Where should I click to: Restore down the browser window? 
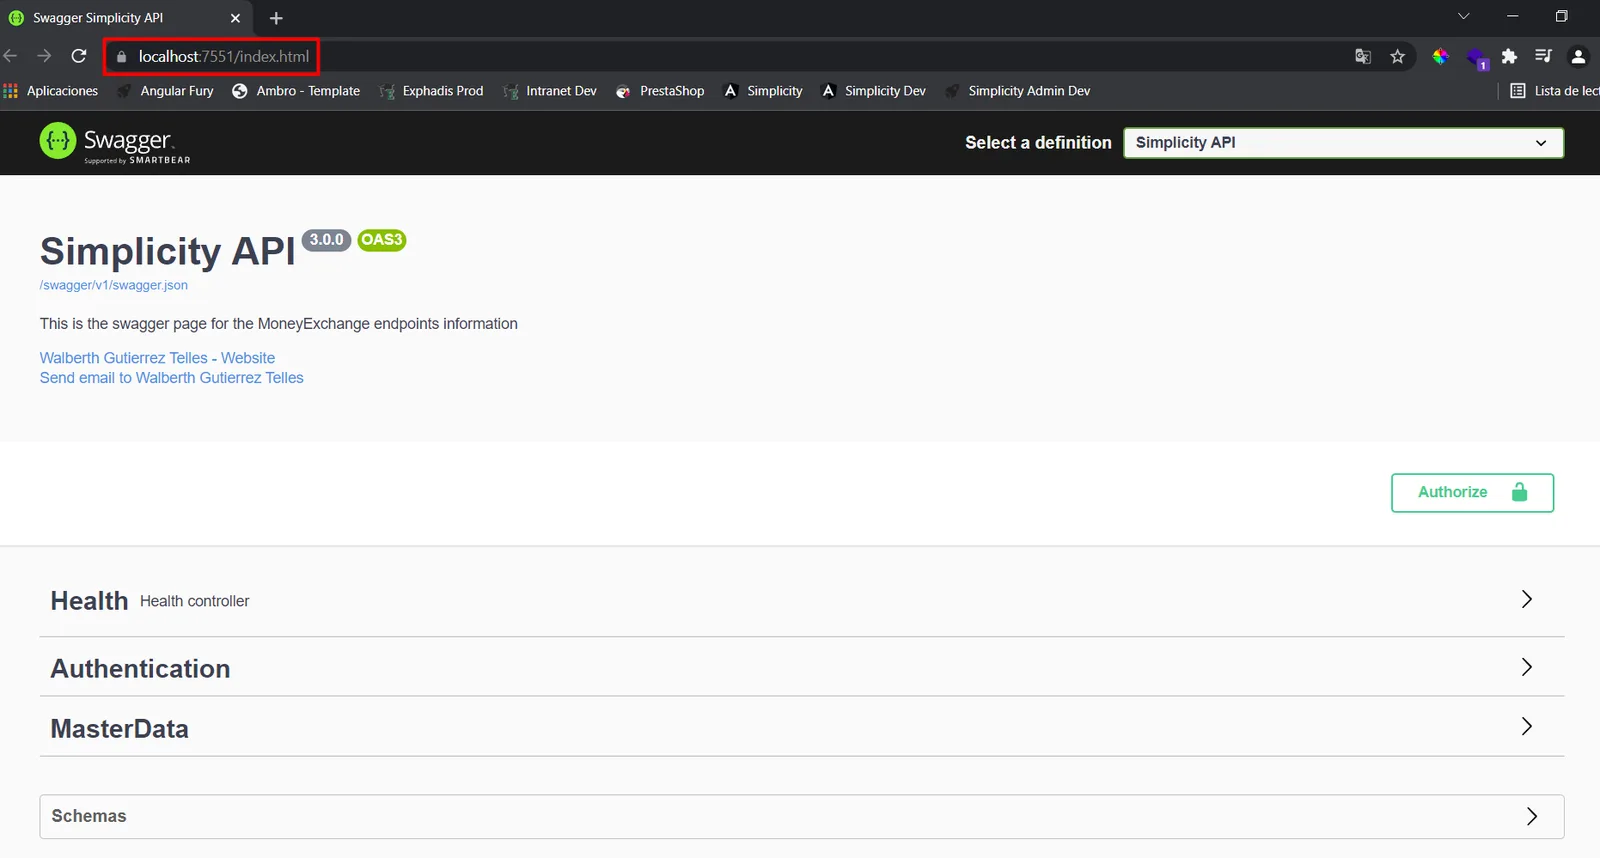tap(1562, 16)
